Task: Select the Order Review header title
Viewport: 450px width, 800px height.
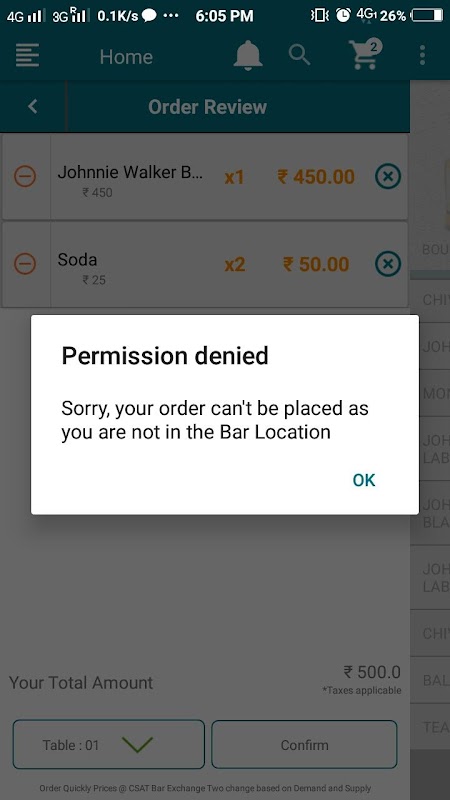Action: coord(207,107)
